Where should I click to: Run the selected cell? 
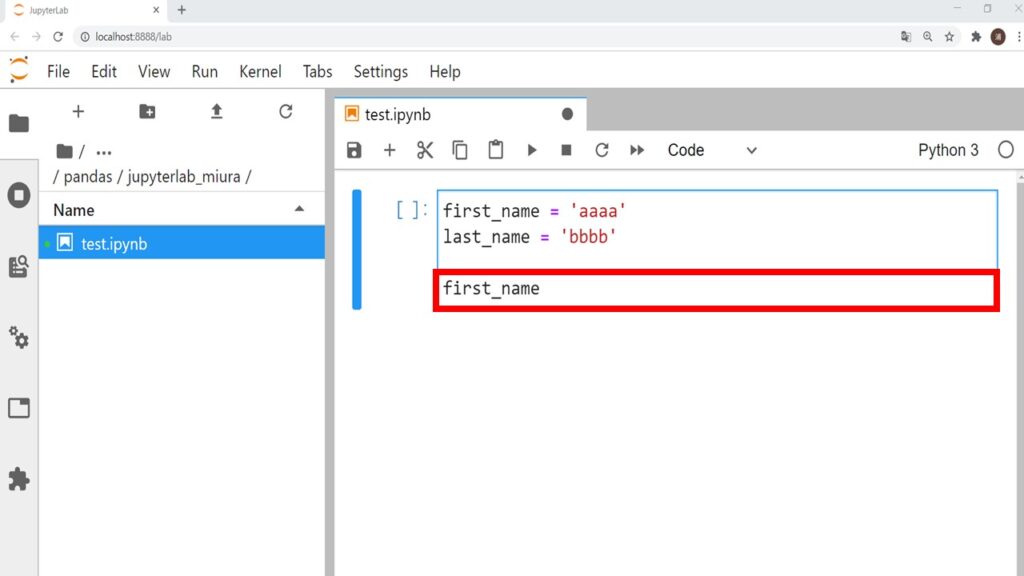click(531, 149)
